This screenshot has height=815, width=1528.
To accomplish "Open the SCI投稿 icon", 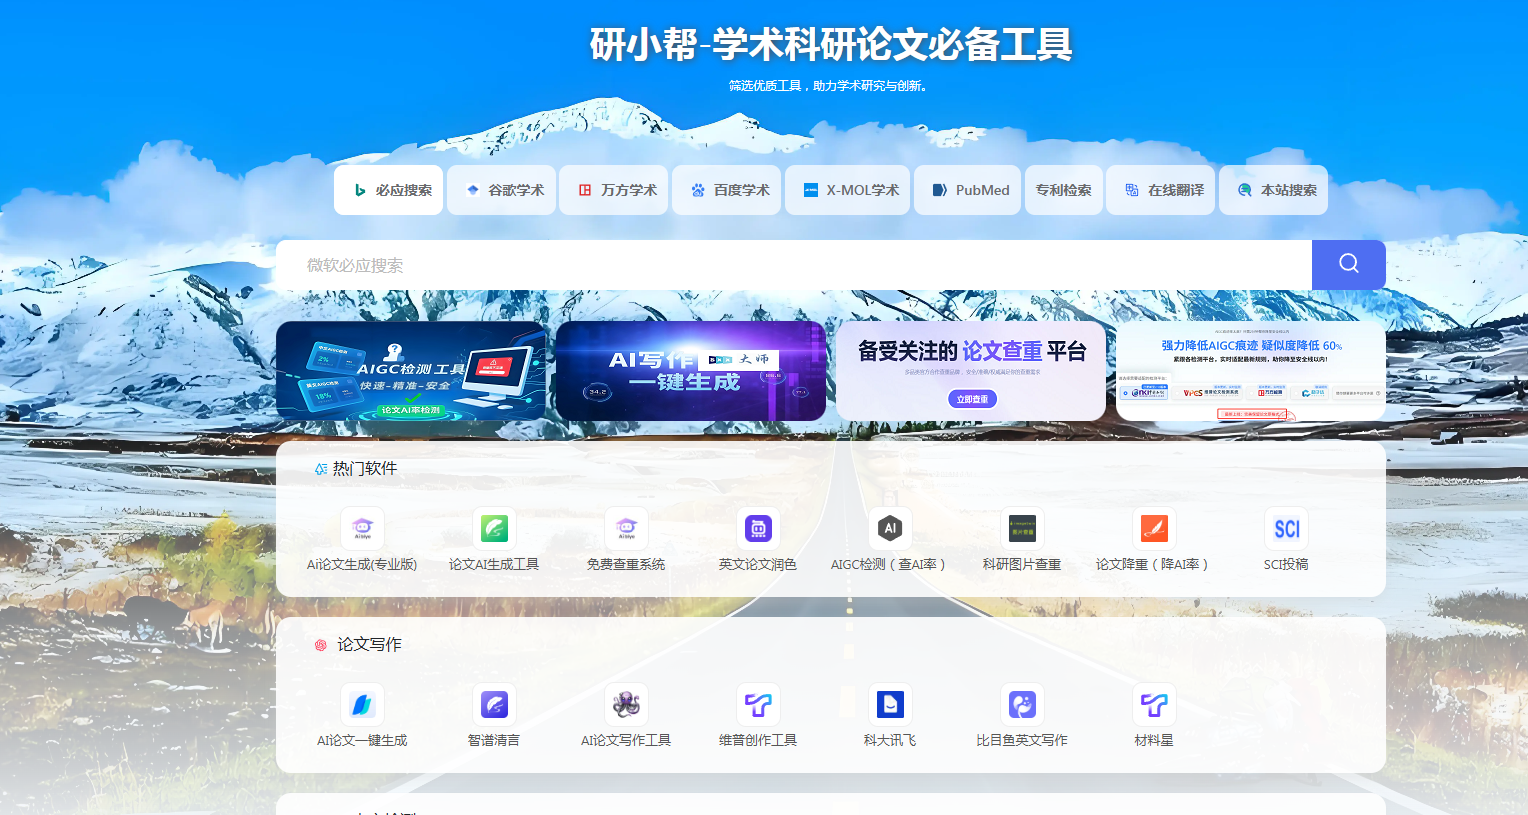I will [x=1286, y=529].
